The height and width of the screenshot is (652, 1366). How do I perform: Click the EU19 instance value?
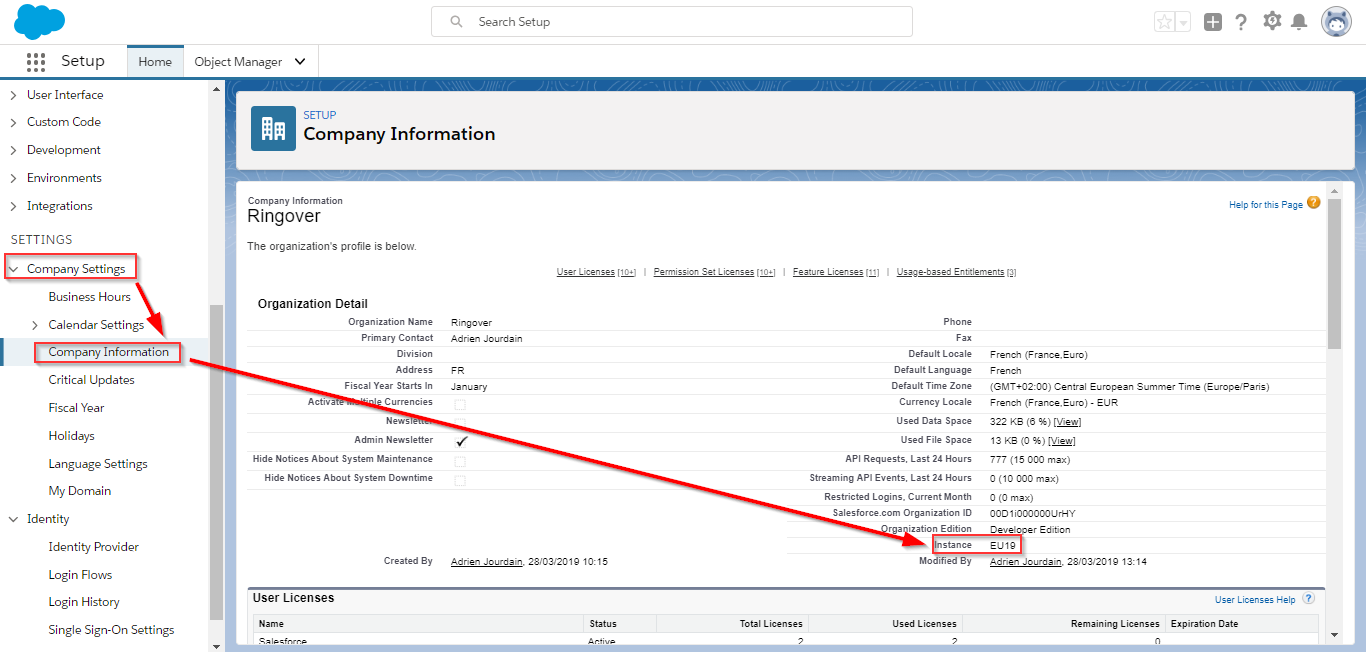1003,546
